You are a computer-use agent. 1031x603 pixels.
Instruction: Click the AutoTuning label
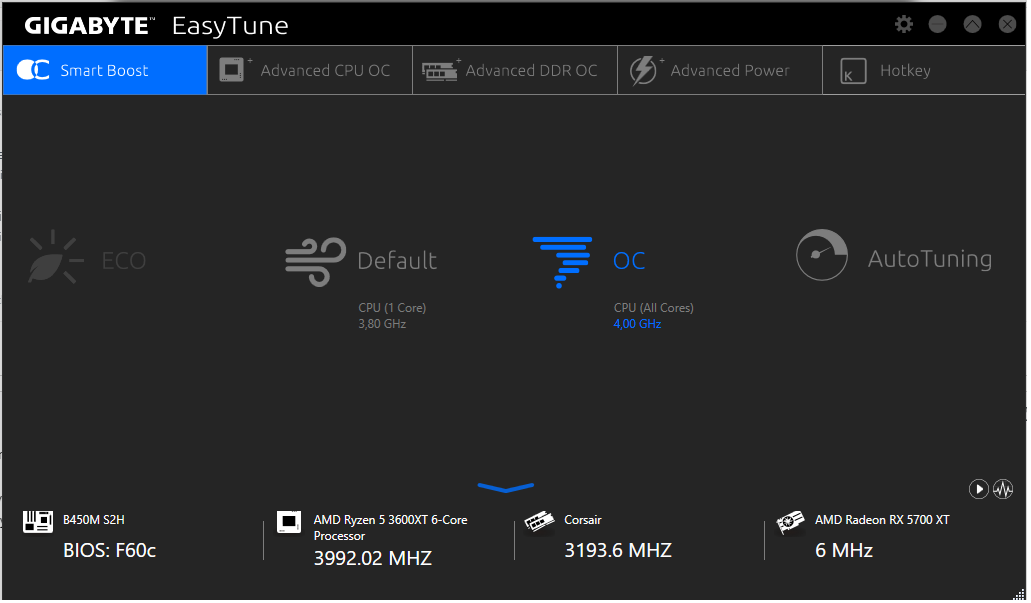930,259
